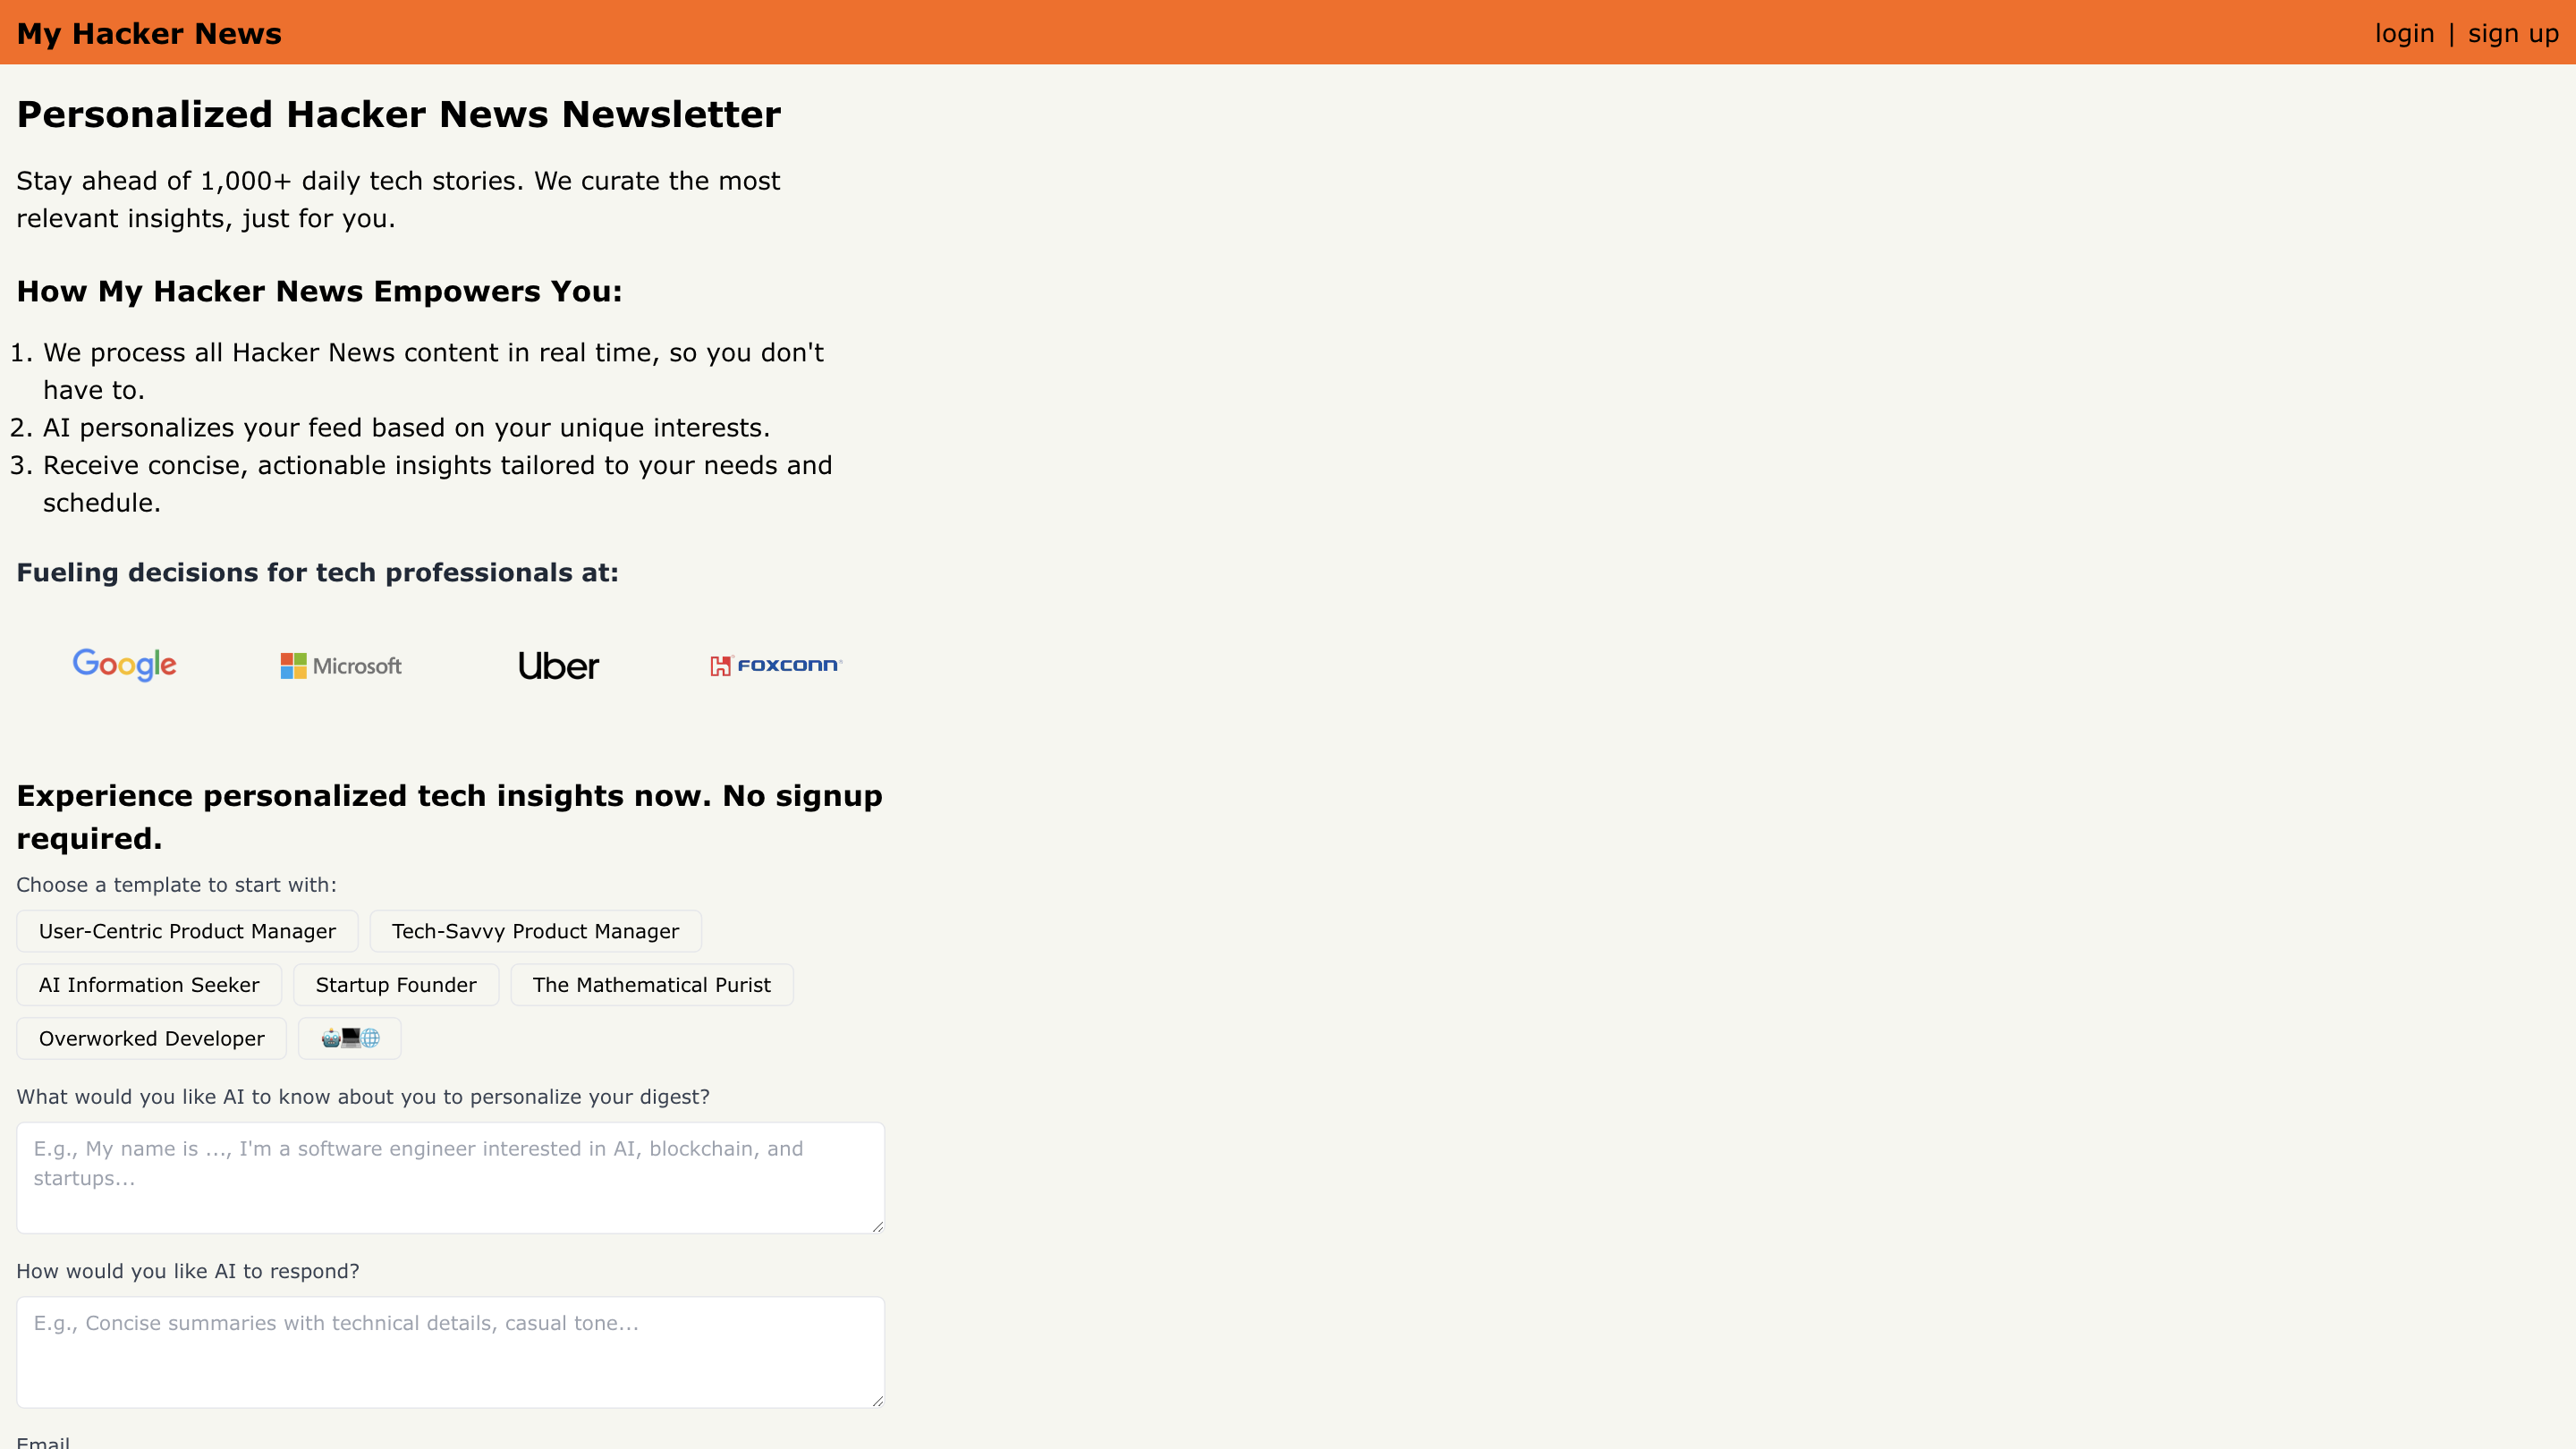Click the AI response style text area

point(449,1351)
